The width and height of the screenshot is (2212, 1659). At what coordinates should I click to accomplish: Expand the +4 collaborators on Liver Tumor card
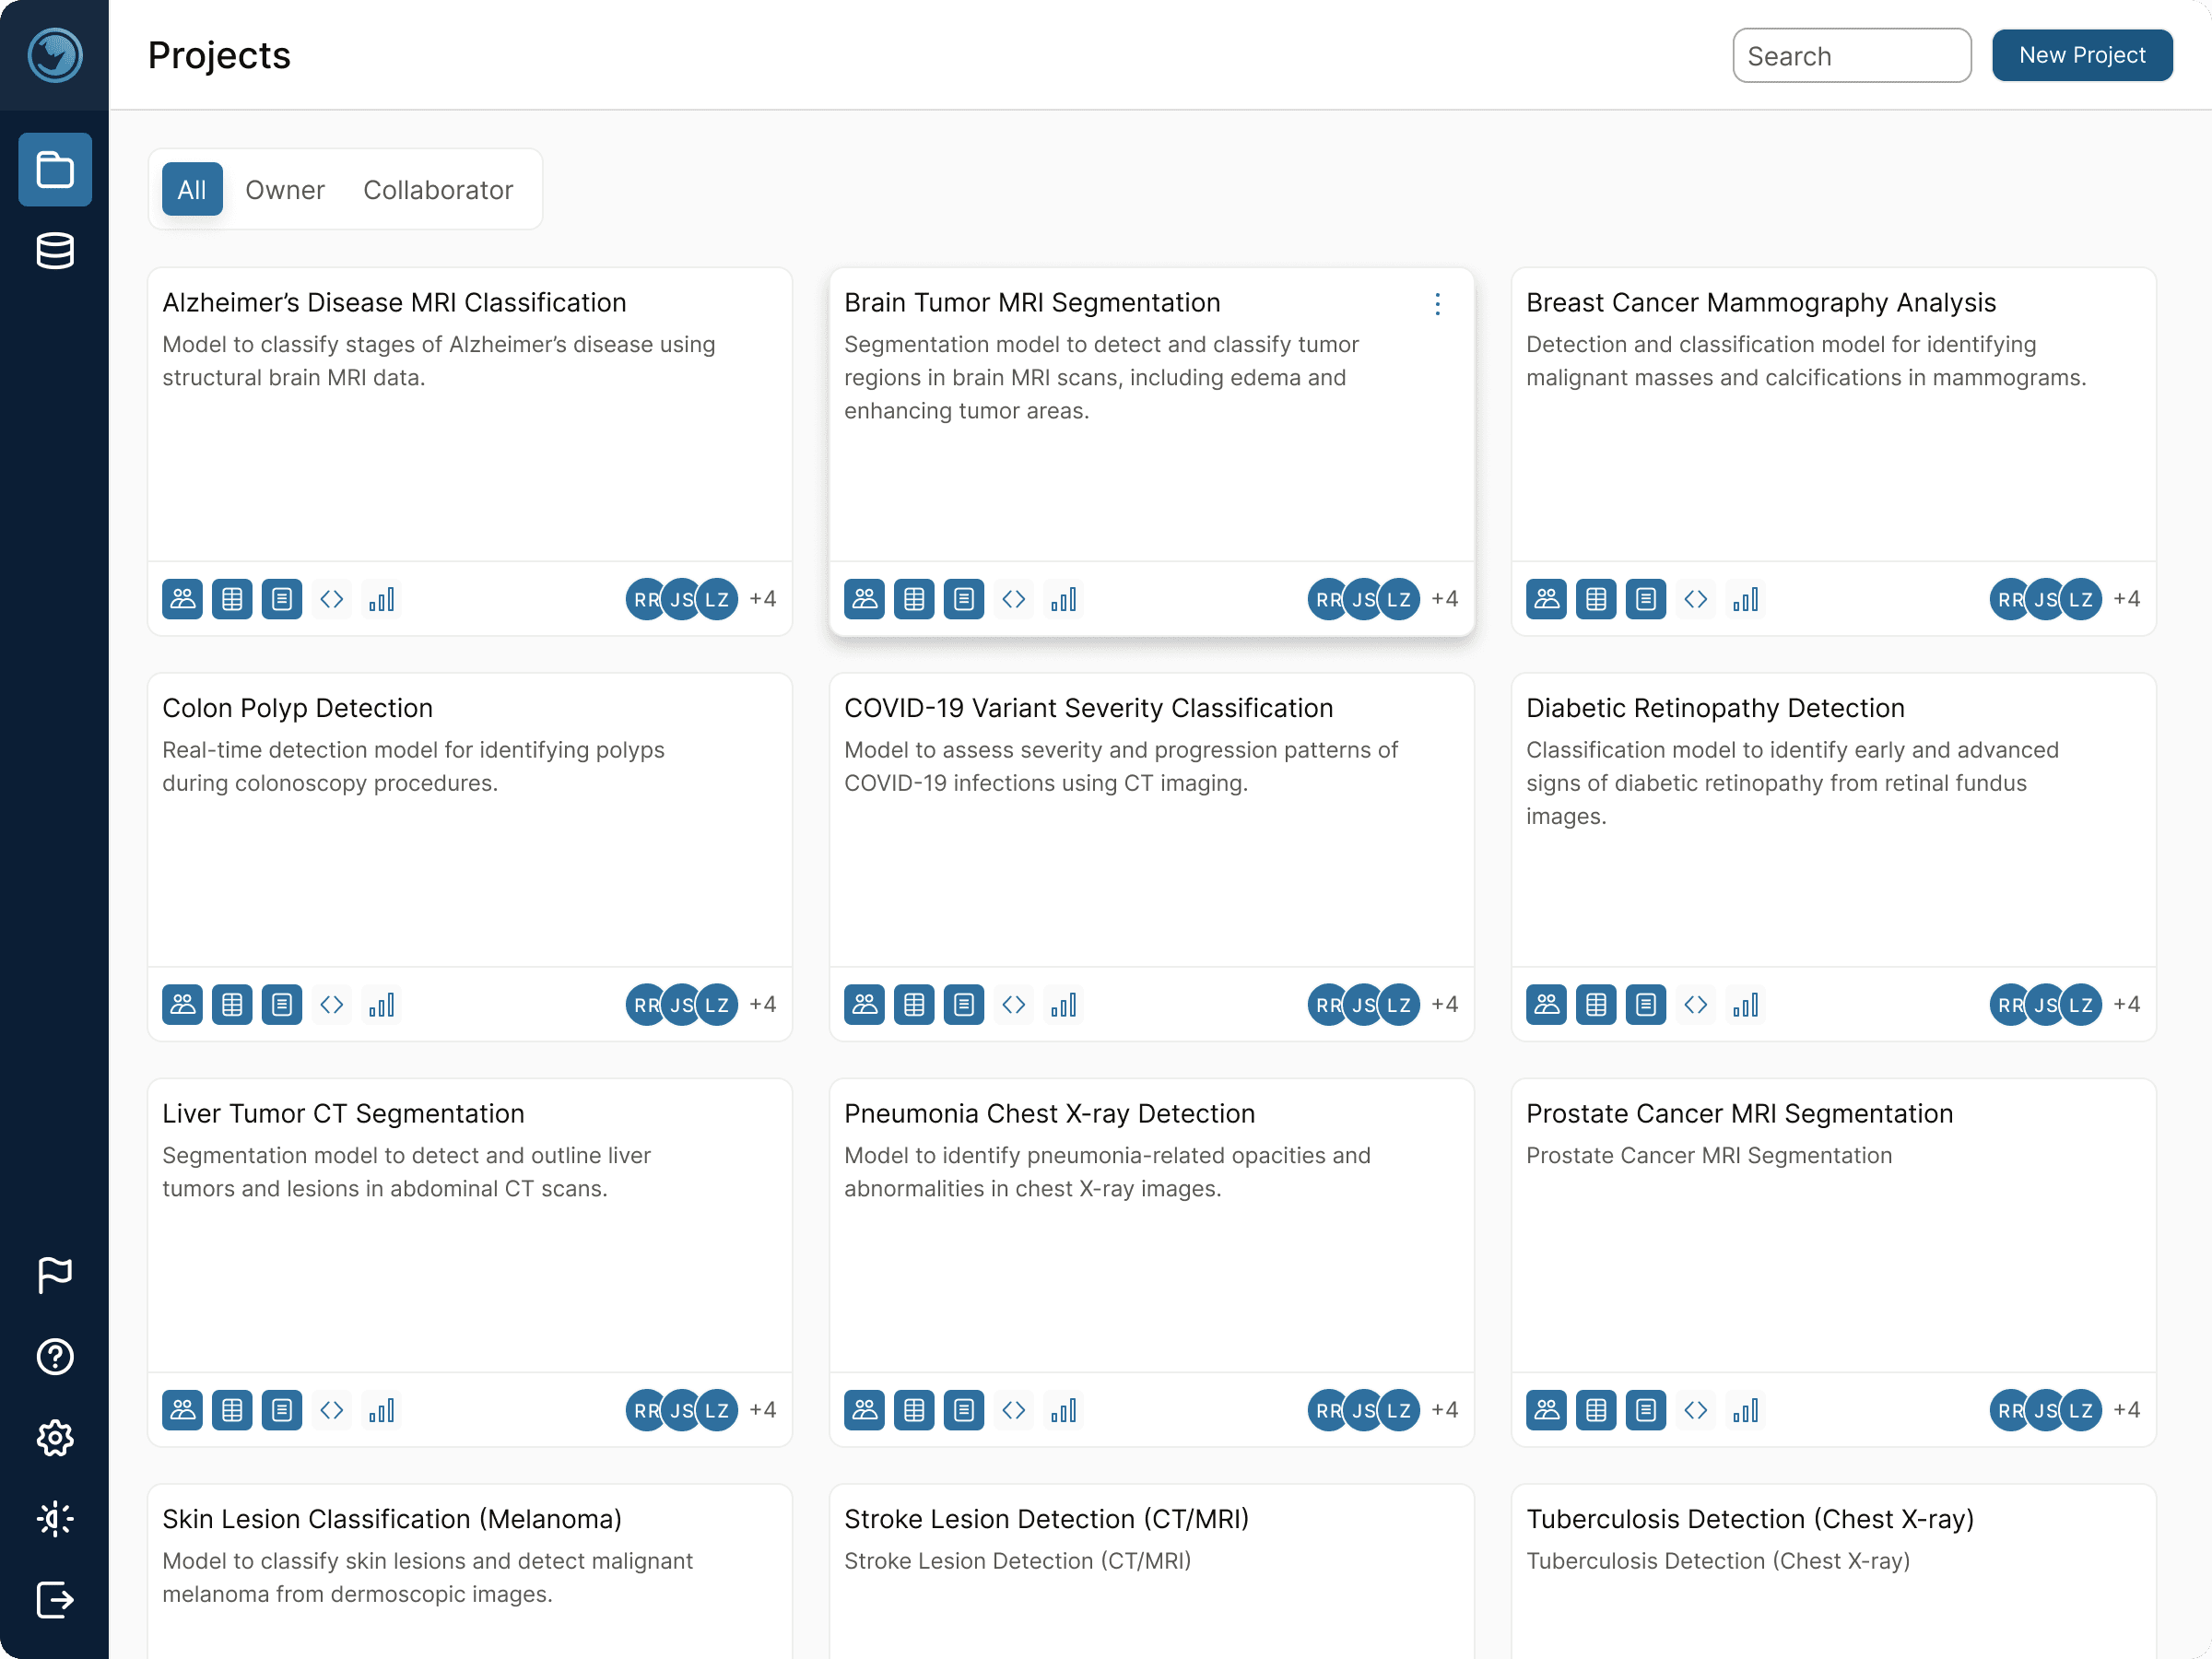click(763, 1410)
